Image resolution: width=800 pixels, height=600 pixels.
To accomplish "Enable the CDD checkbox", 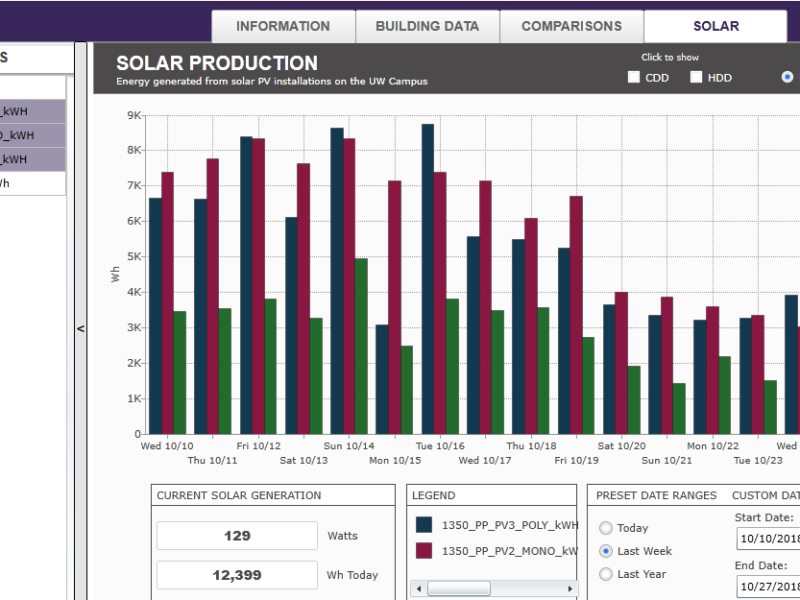I will click(634, 77).
